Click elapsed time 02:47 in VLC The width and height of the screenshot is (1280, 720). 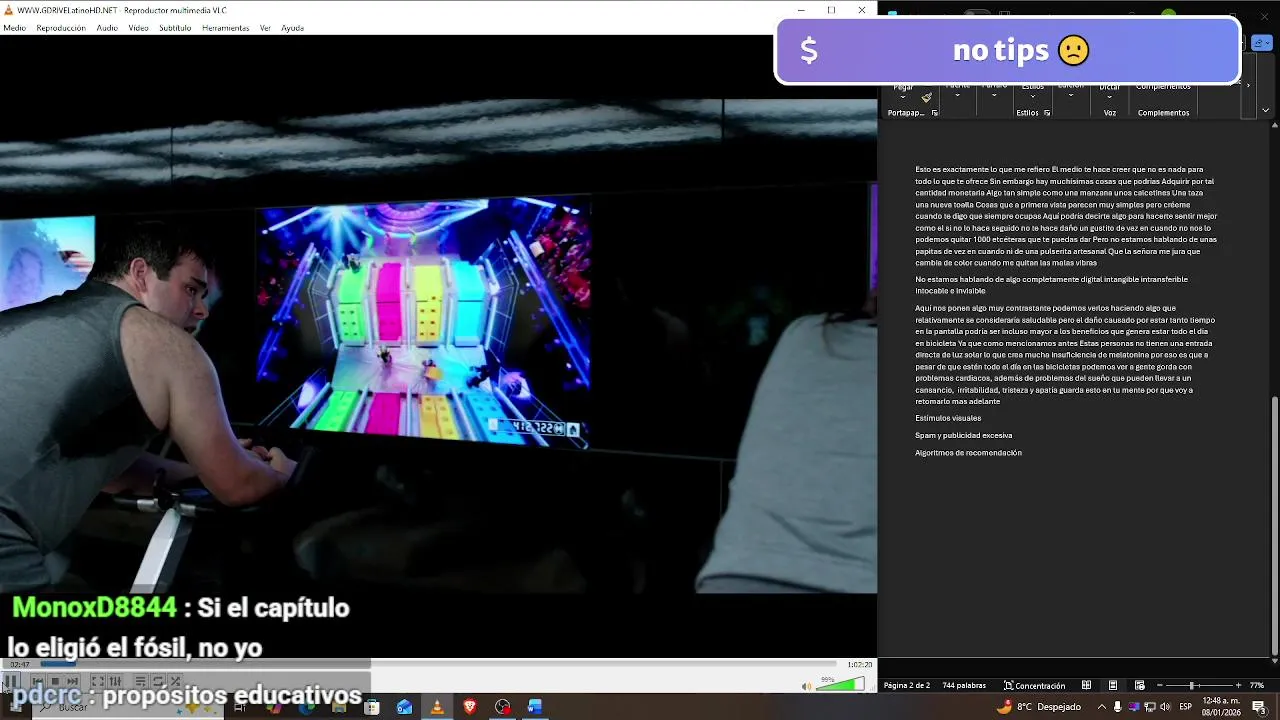(19, 664)
